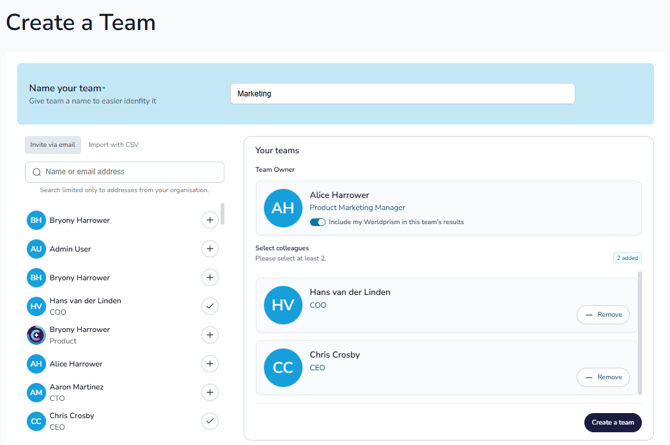Click the Admin User name in the list
Image resolution: width=670 pixels, height=445 pixels.
coord(70,249)
